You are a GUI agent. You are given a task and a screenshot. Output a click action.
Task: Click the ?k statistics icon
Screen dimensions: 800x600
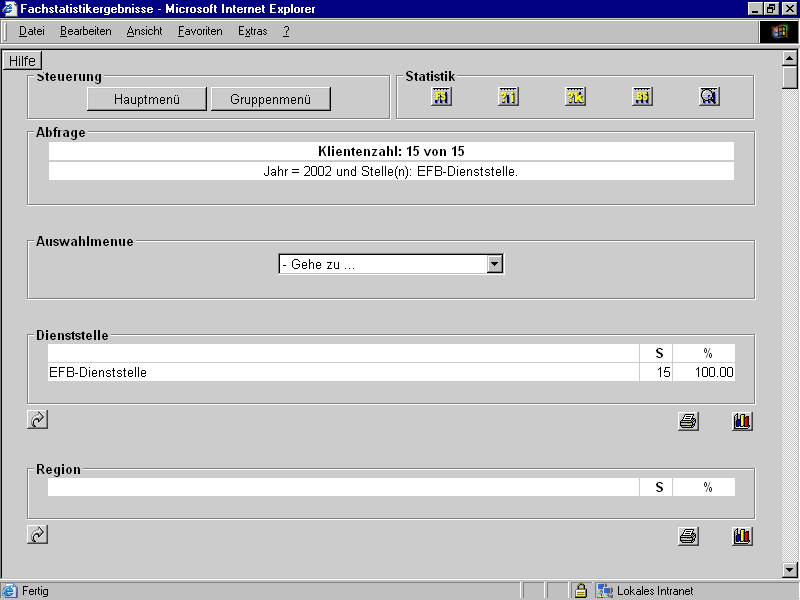(x=576, y=97)
